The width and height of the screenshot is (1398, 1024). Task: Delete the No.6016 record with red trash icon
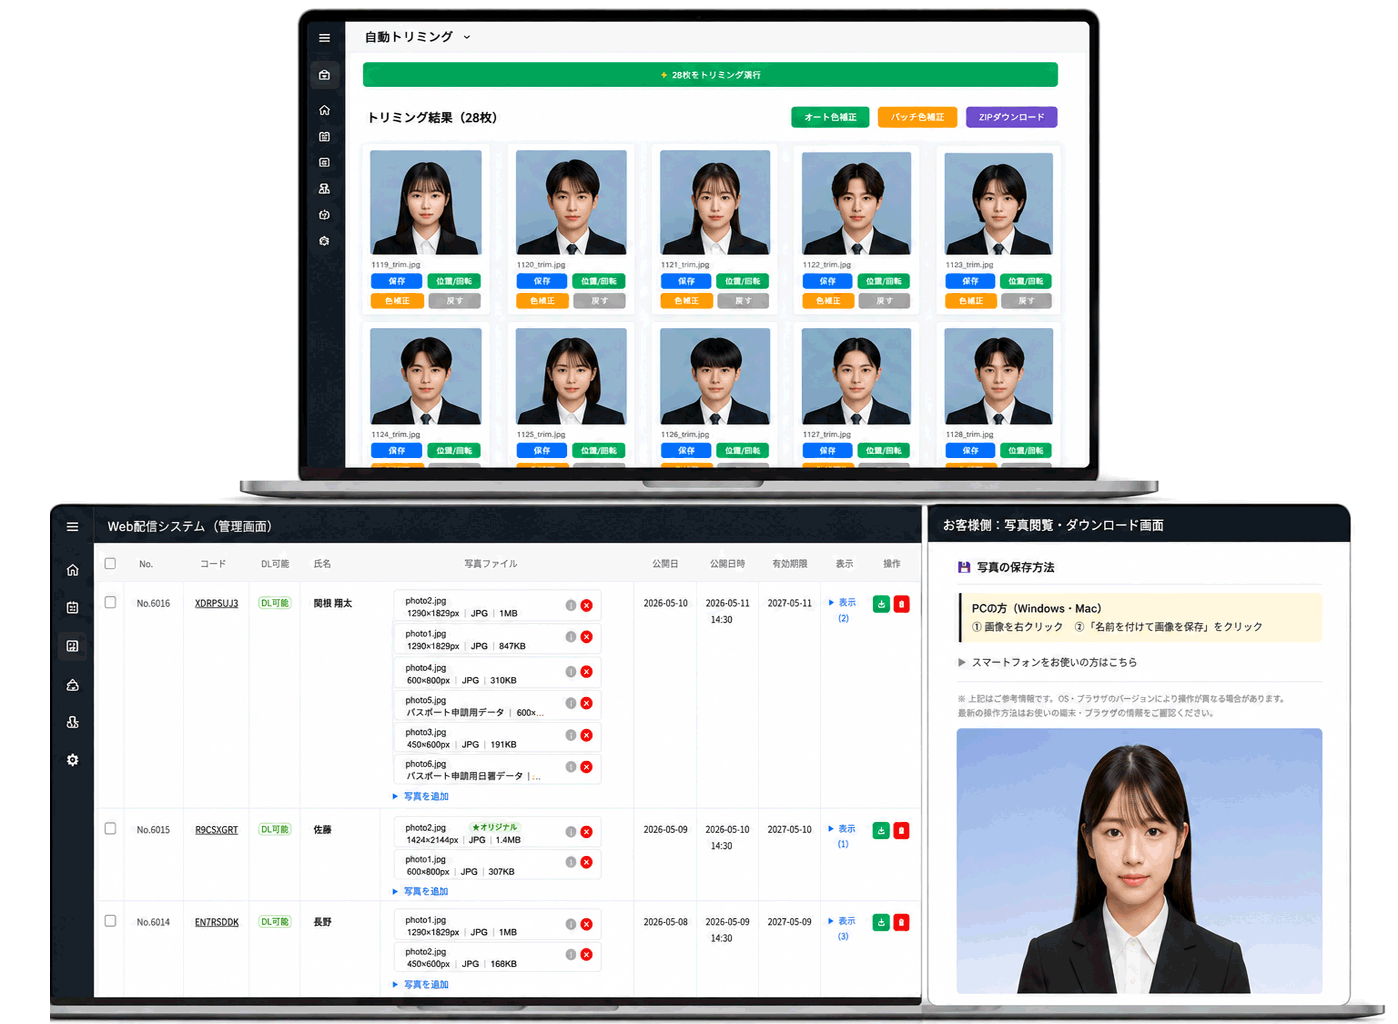tap(901, 604)
